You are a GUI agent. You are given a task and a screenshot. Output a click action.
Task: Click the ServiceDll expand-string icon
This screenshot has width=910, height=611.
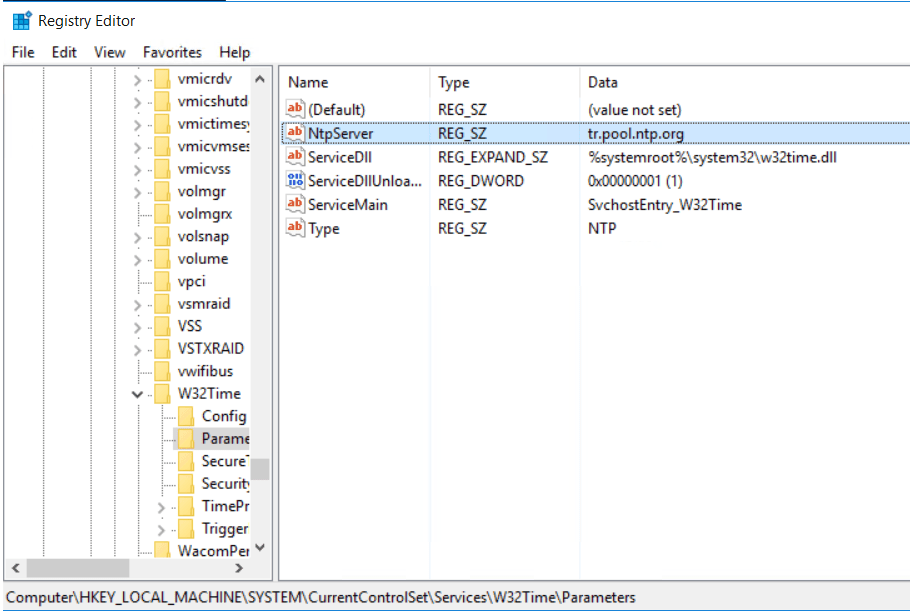coord(295,157)
